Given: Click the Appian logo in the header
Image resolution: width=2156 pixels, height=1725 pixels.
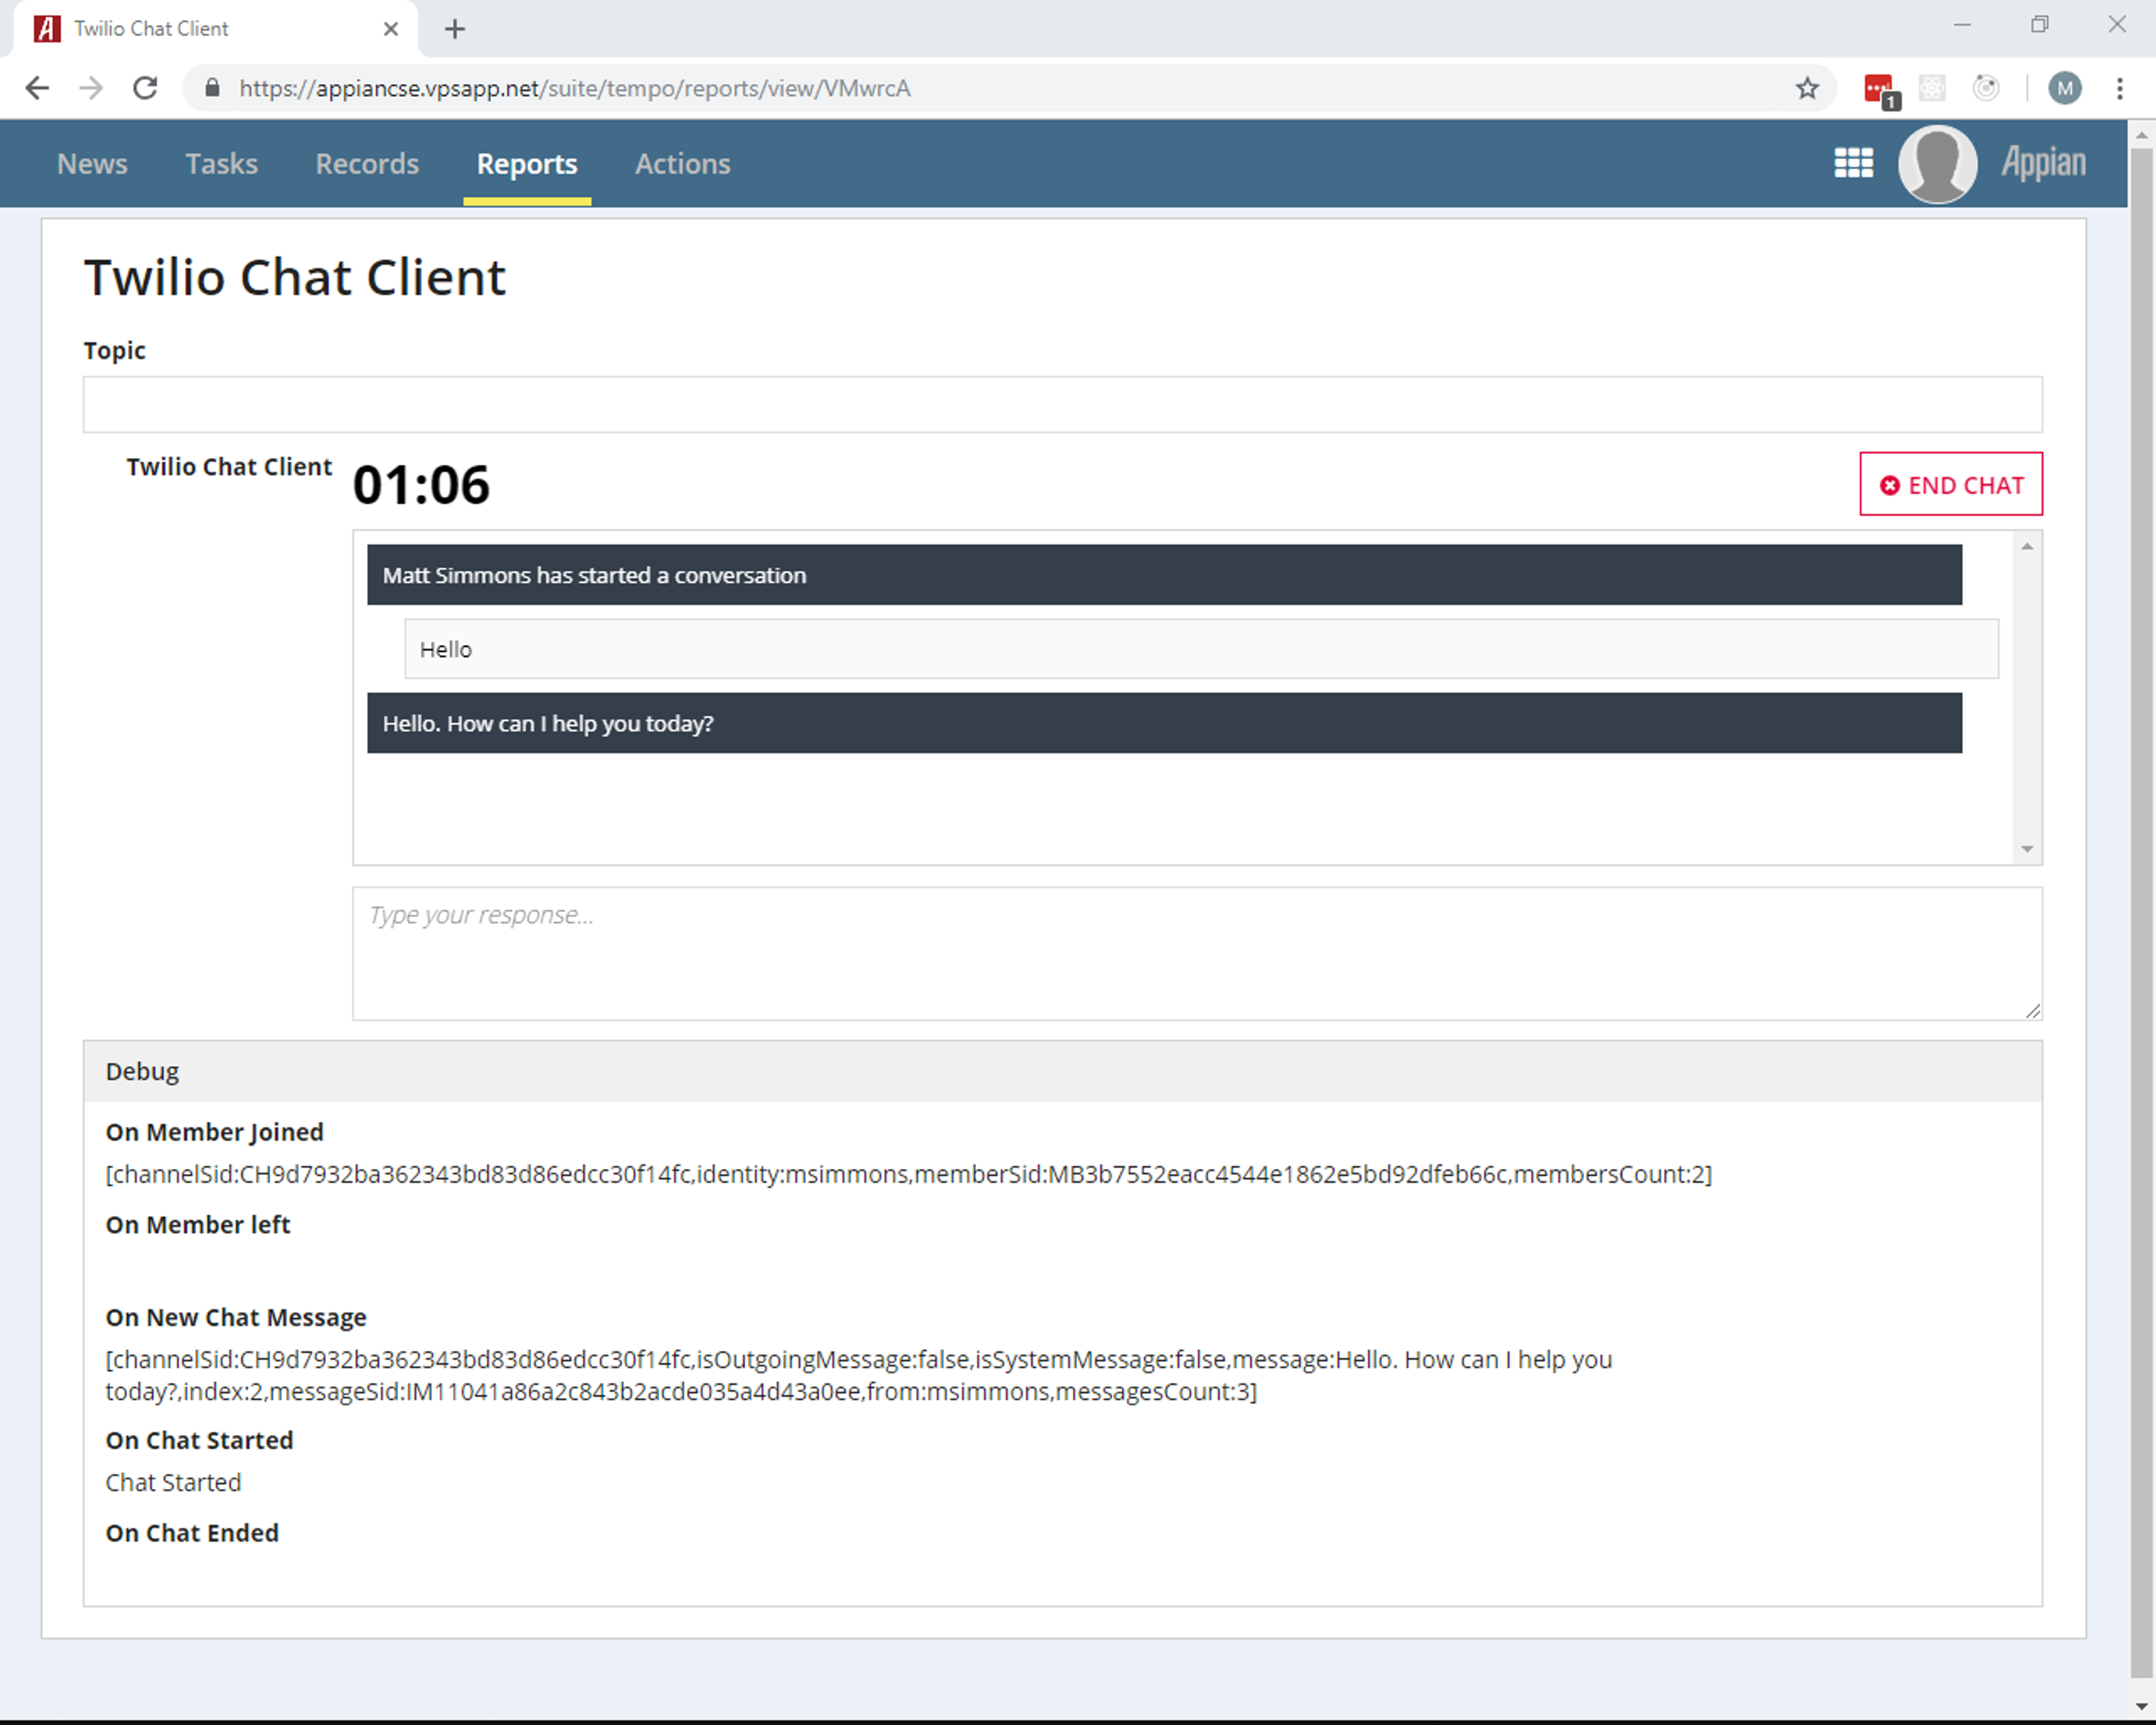Looking at the screenshot, I should (2043, 162).
